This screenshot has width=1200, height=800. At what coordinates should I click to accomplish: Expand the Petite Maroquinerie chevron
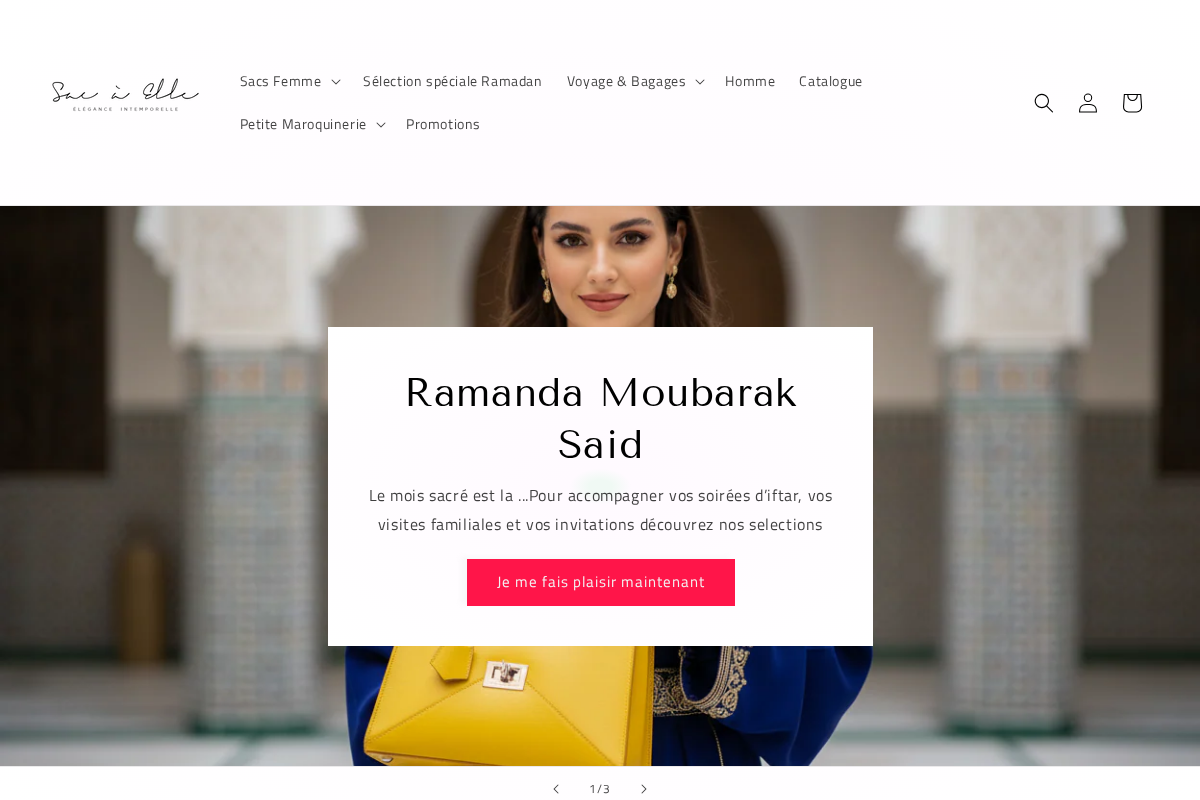point(380,125)
